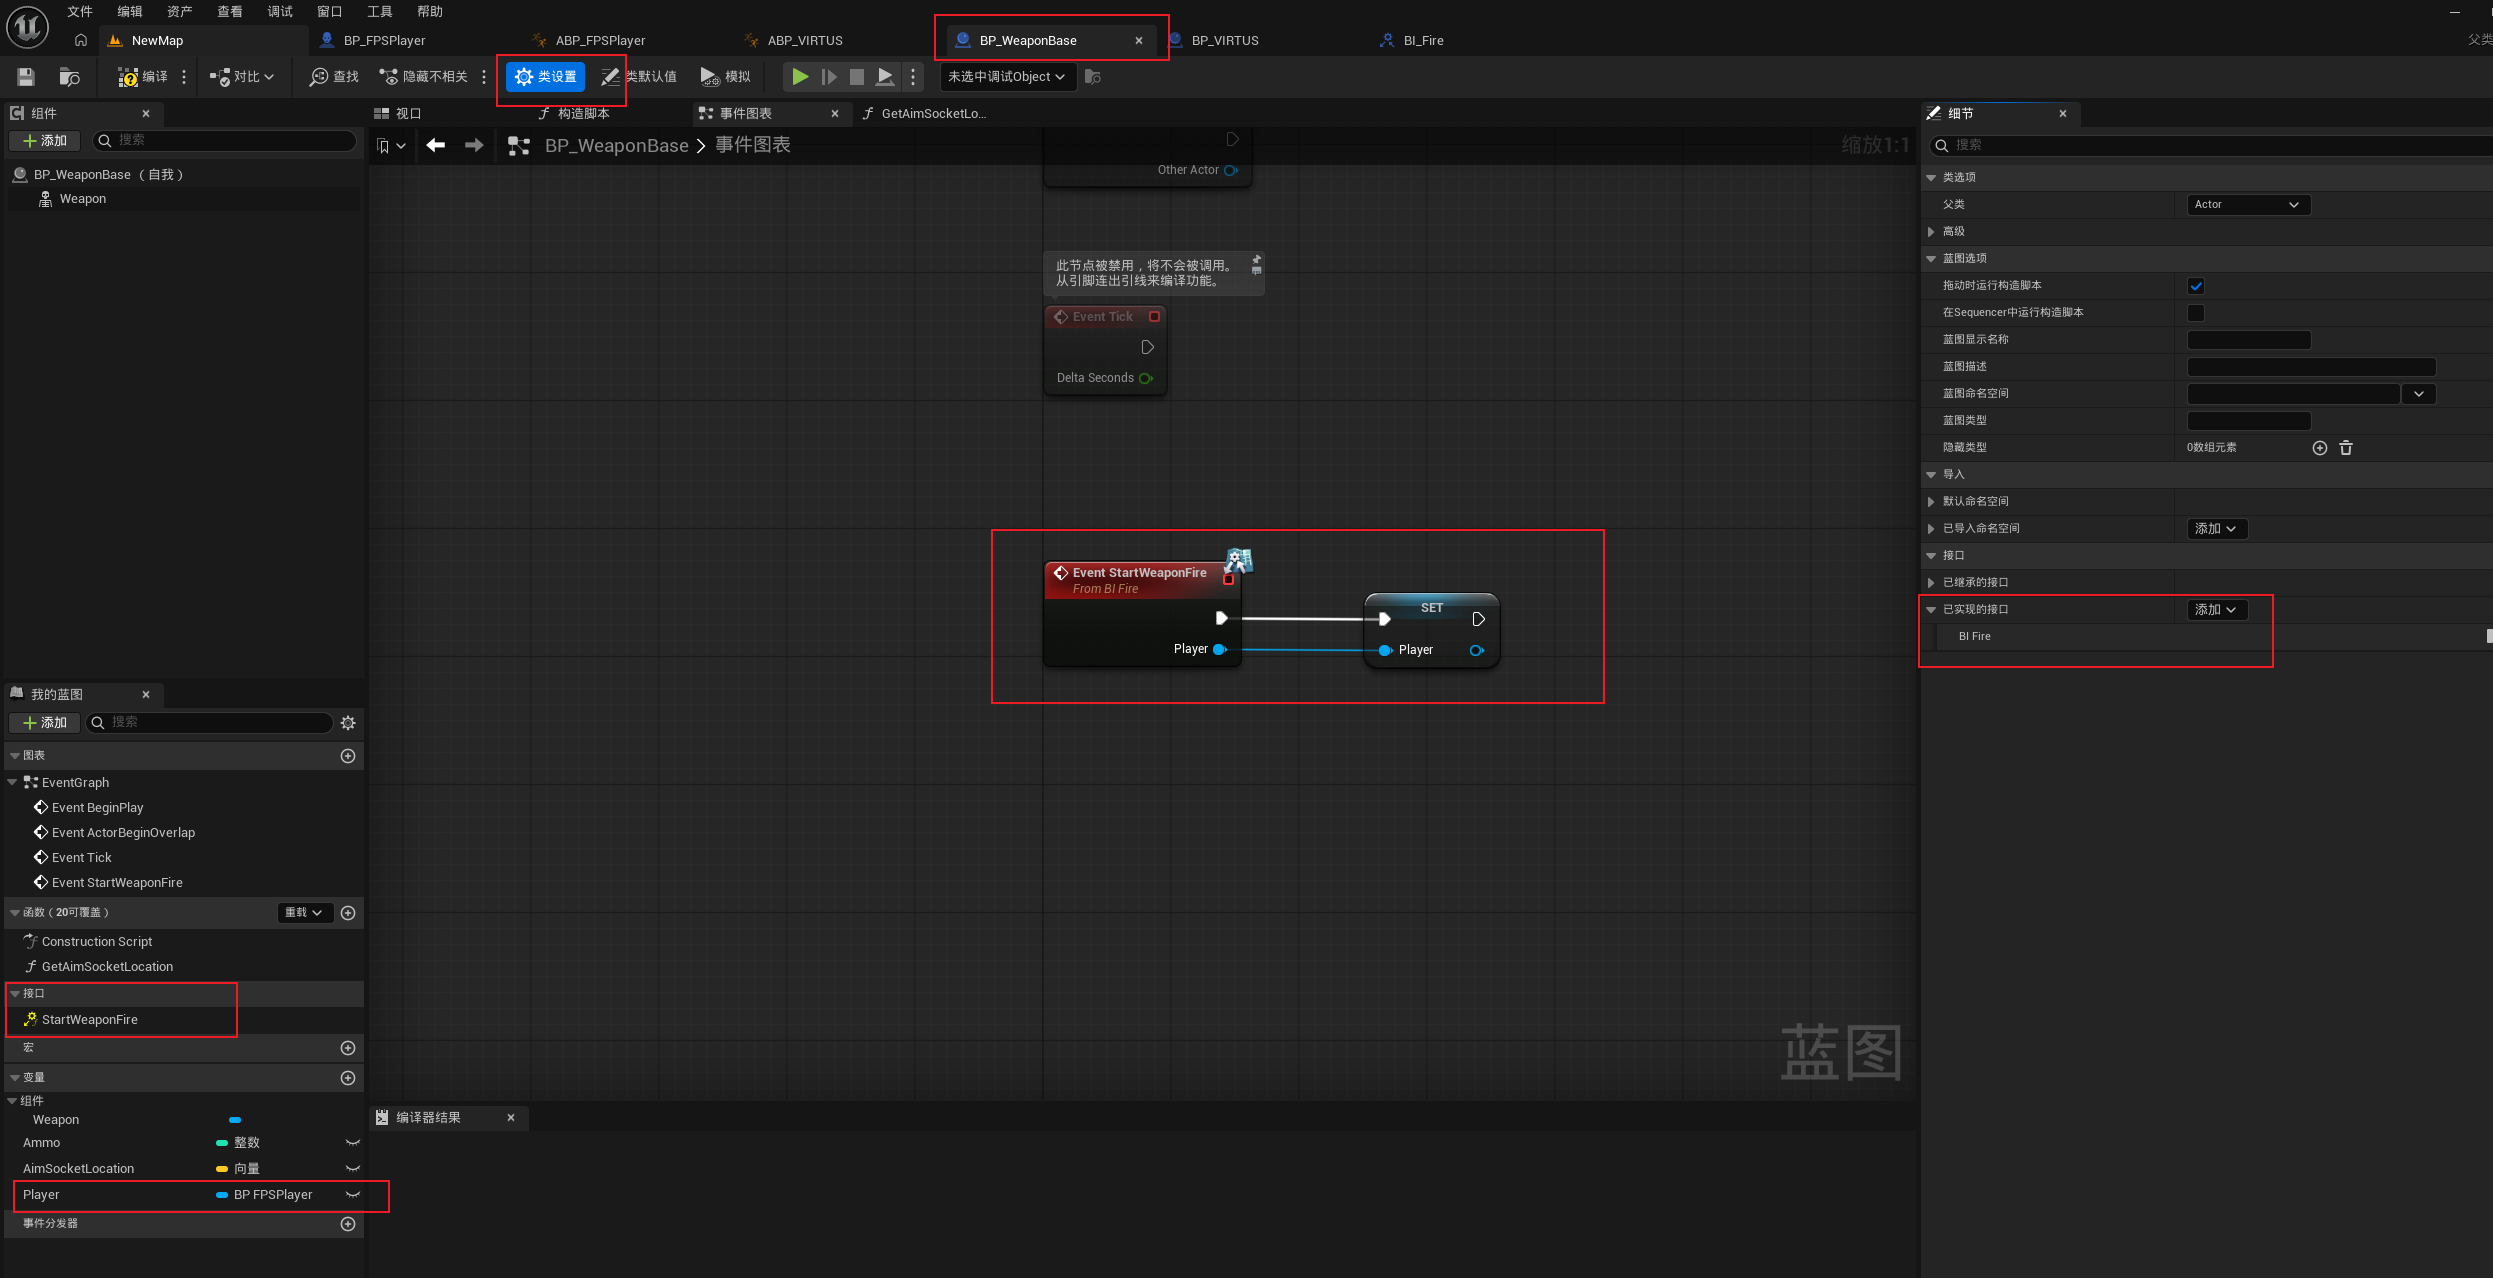Select the Weapon component in tree
Screen dimensions: 2493x1278
(82, 199)
